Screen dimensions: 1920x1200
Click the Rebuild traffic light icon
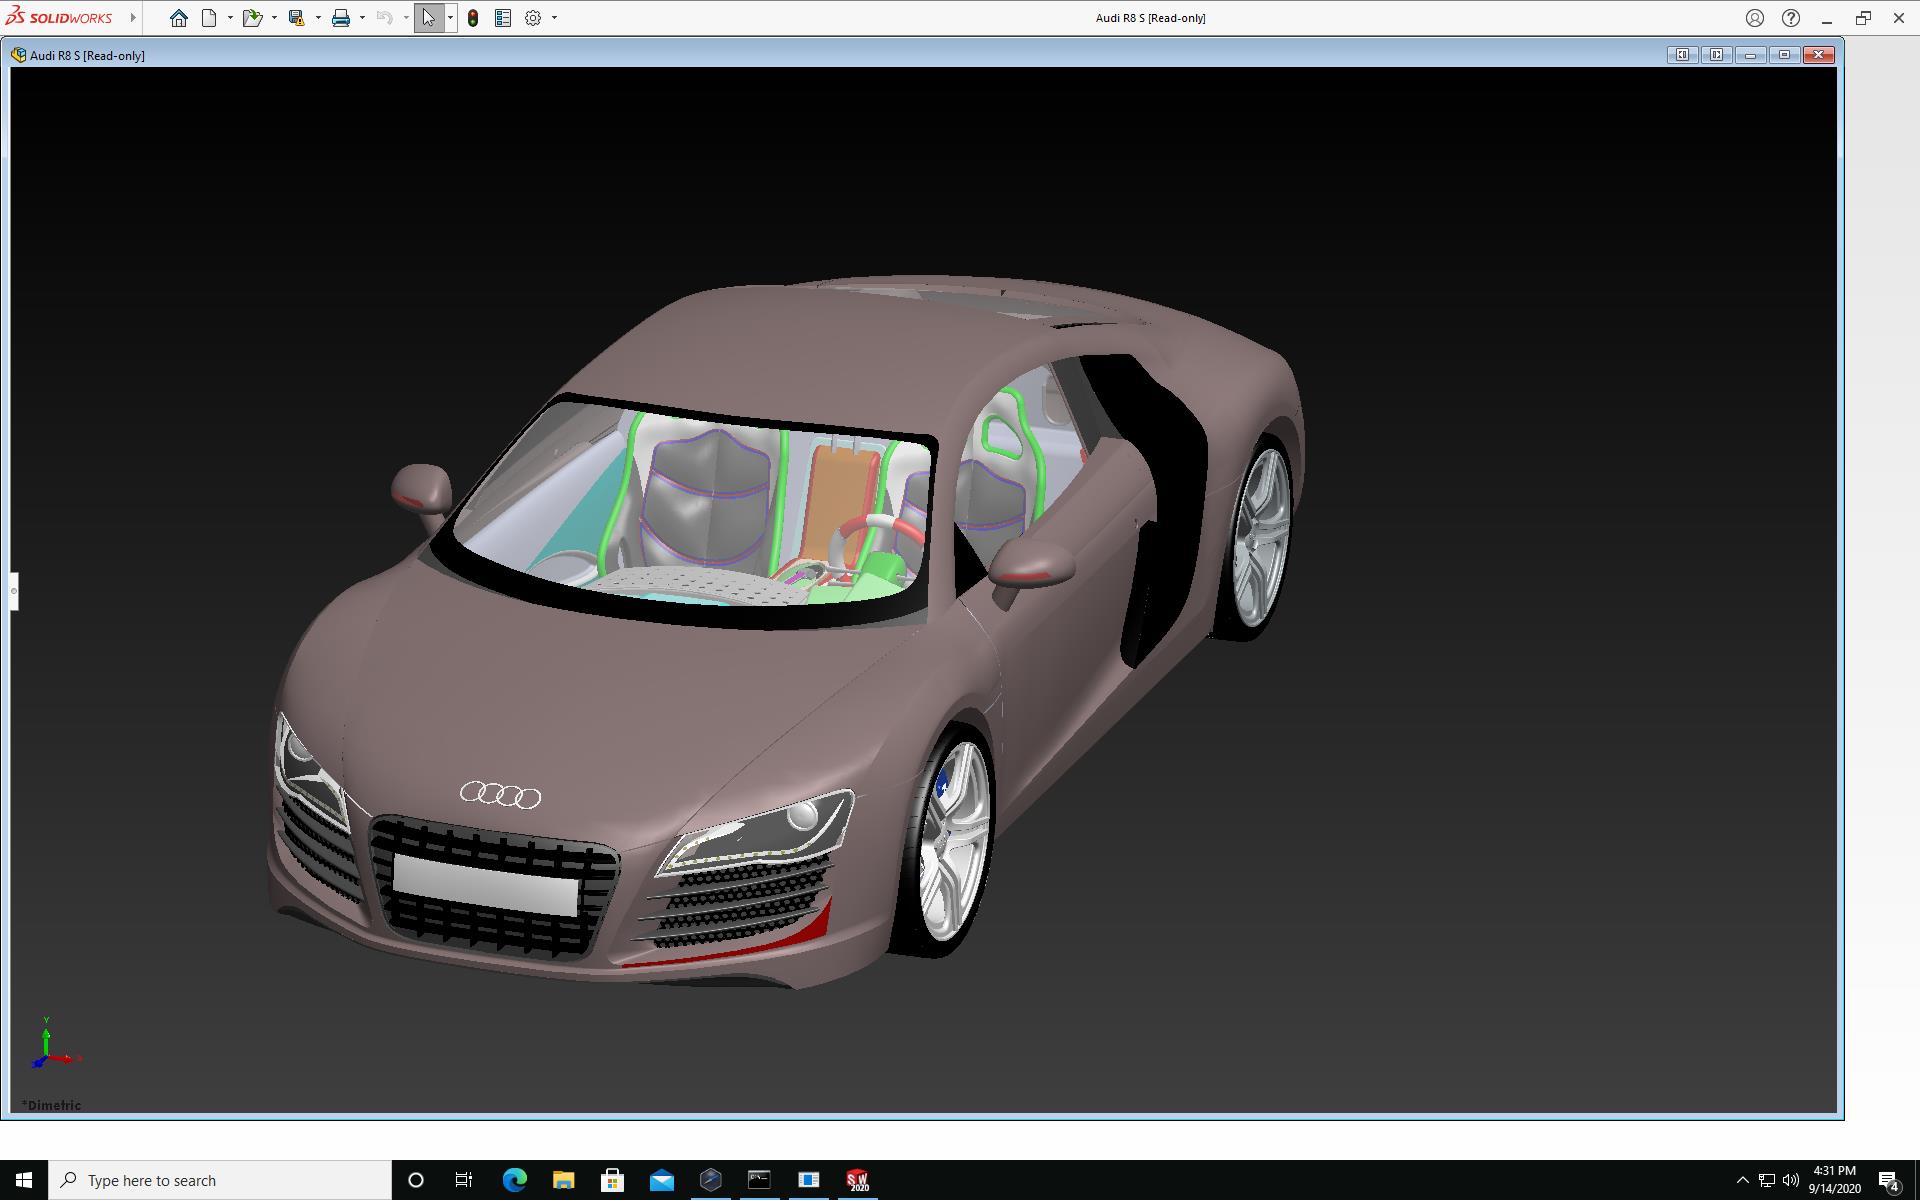point(473,18)
